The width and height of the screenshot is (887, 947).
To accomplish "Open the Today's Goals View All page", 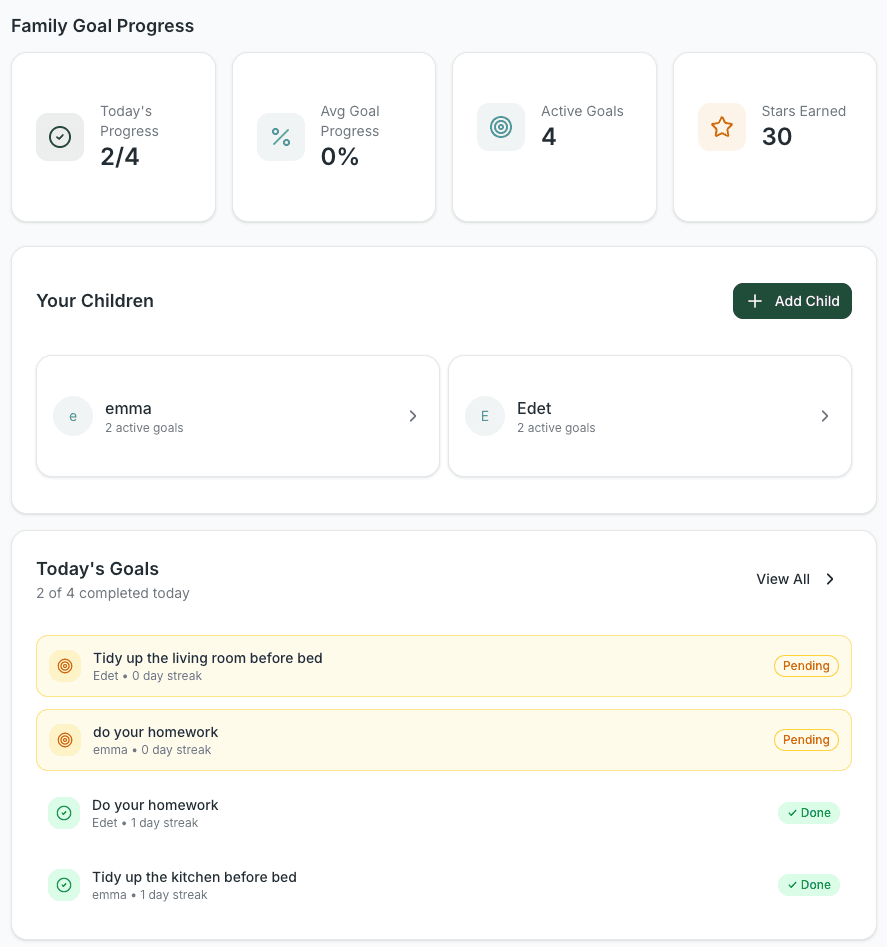I will click(x=782, y=579).
